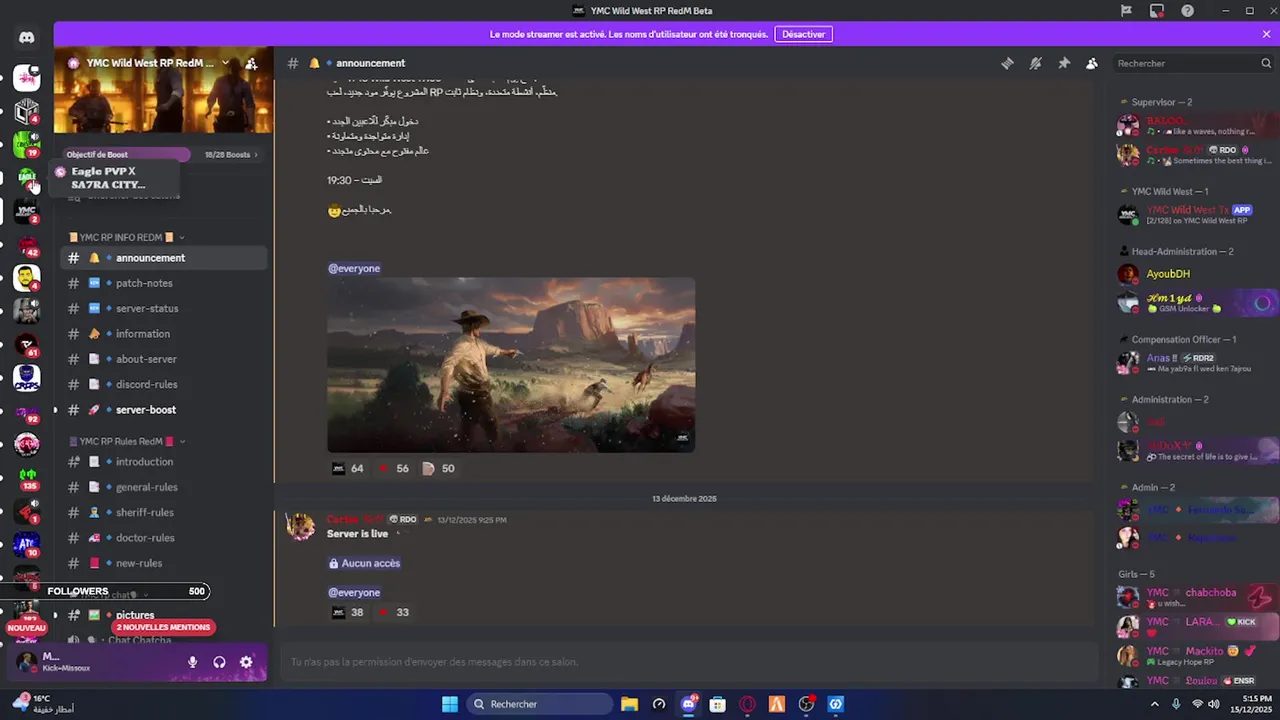Click the reaction showing 33

tap(394, 612)
